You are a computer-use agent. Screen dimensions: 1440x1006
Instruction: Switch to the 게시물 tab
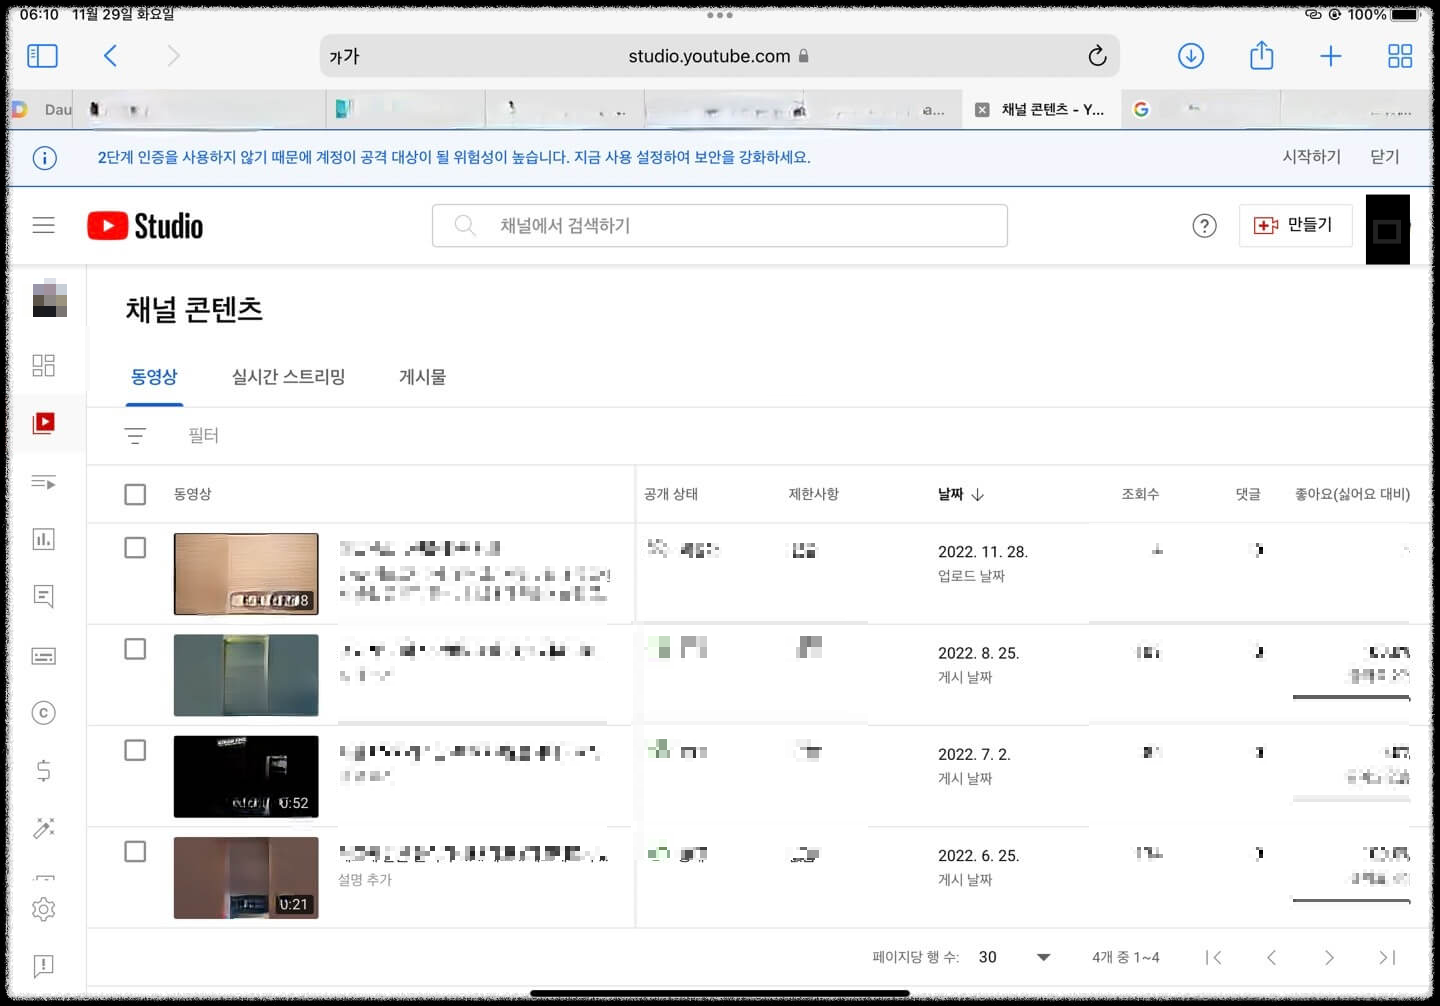pos(421,377)
